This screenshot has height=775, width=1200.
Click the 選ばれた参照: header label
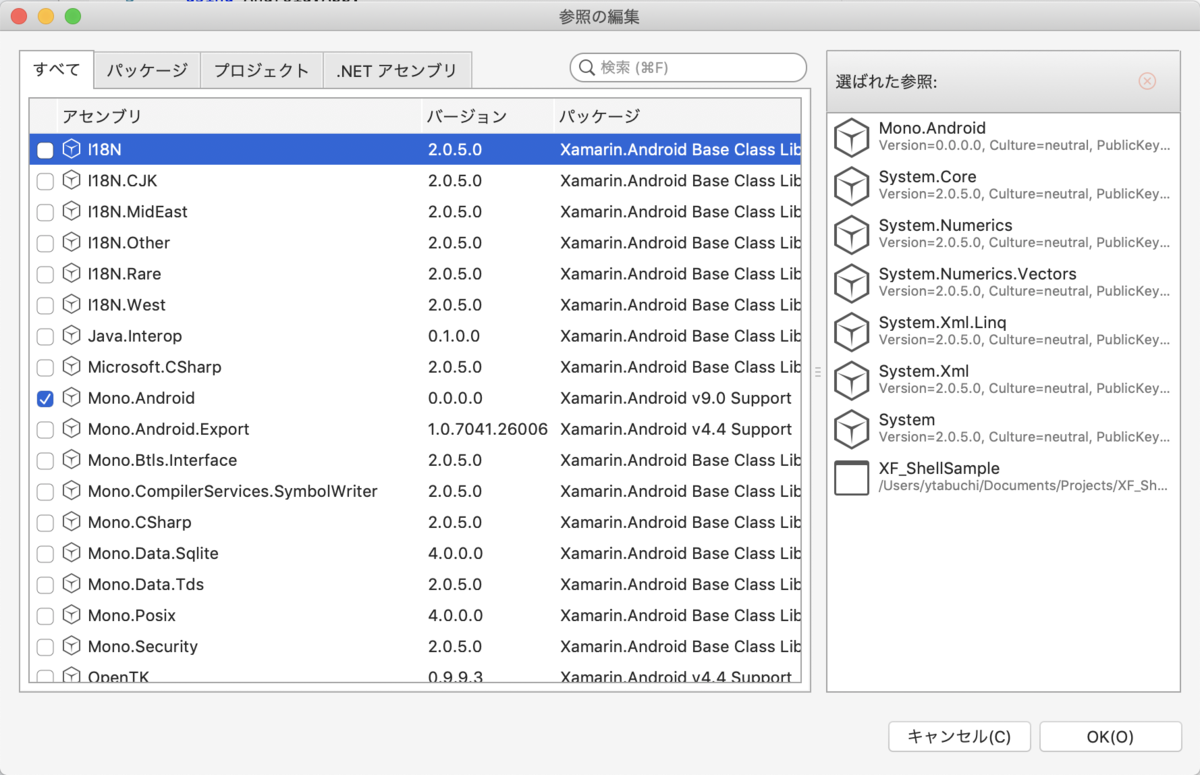click(x=887, y=82)
